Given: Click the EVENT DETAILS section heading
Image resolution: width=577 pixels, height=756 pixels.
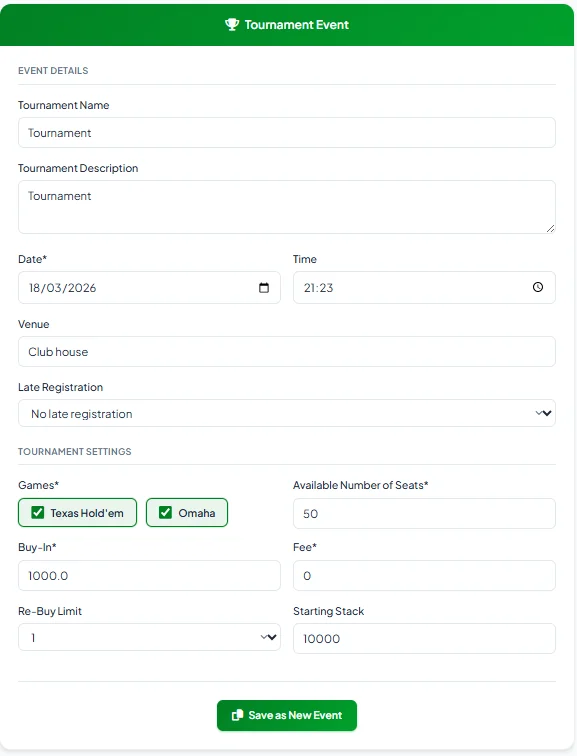Looking at the screenshot, I should [x=53, y=71].
